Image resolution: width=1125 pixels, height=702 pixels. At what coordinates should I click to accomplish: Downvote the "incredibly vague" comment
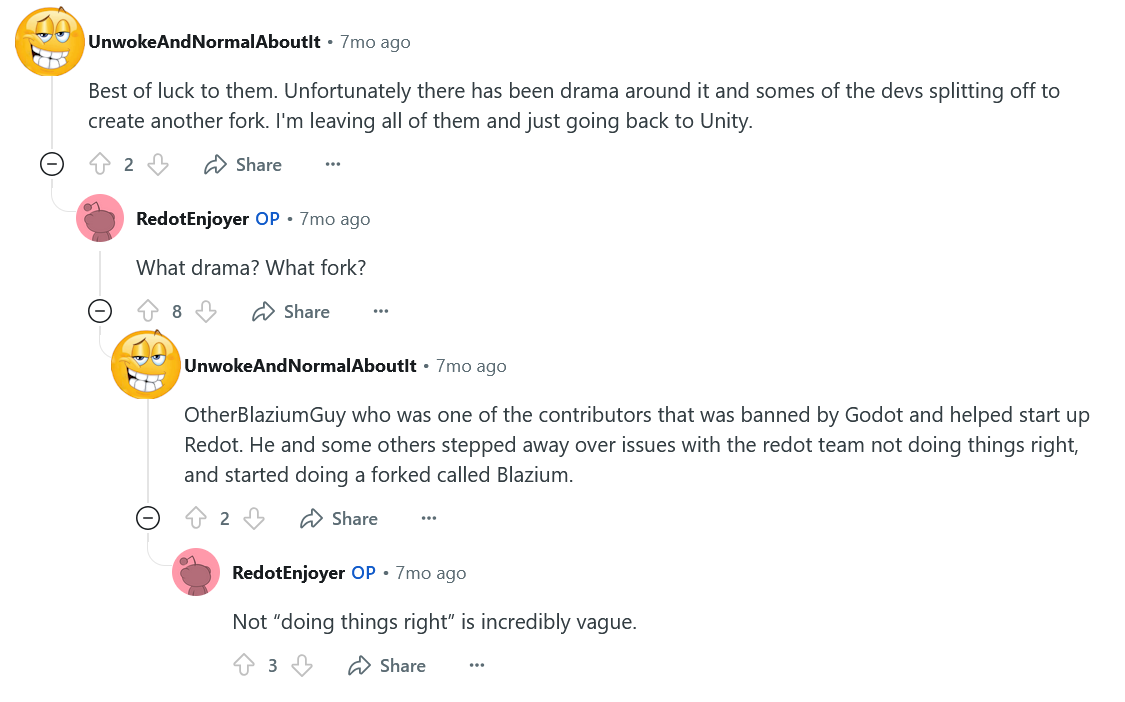coord(302,665)
